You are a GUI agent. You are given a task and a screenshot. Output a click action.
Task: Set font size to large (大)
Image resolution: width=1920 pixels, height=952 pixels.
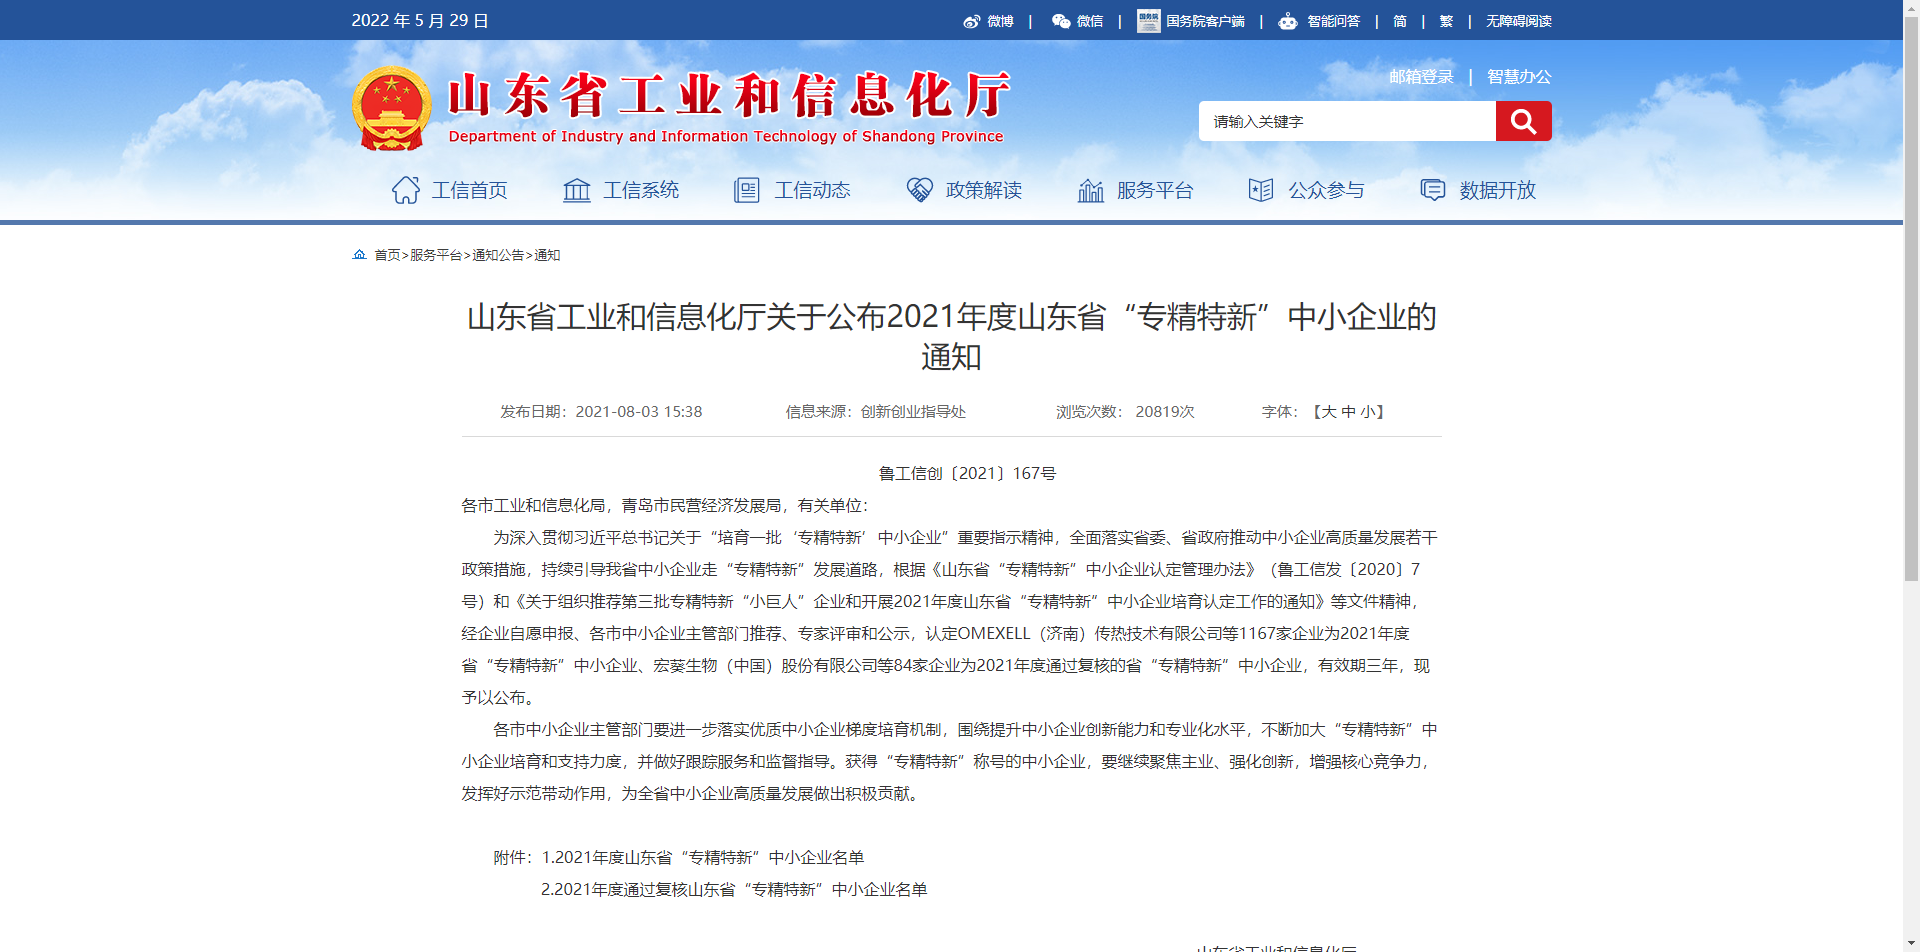point(1329,412)
